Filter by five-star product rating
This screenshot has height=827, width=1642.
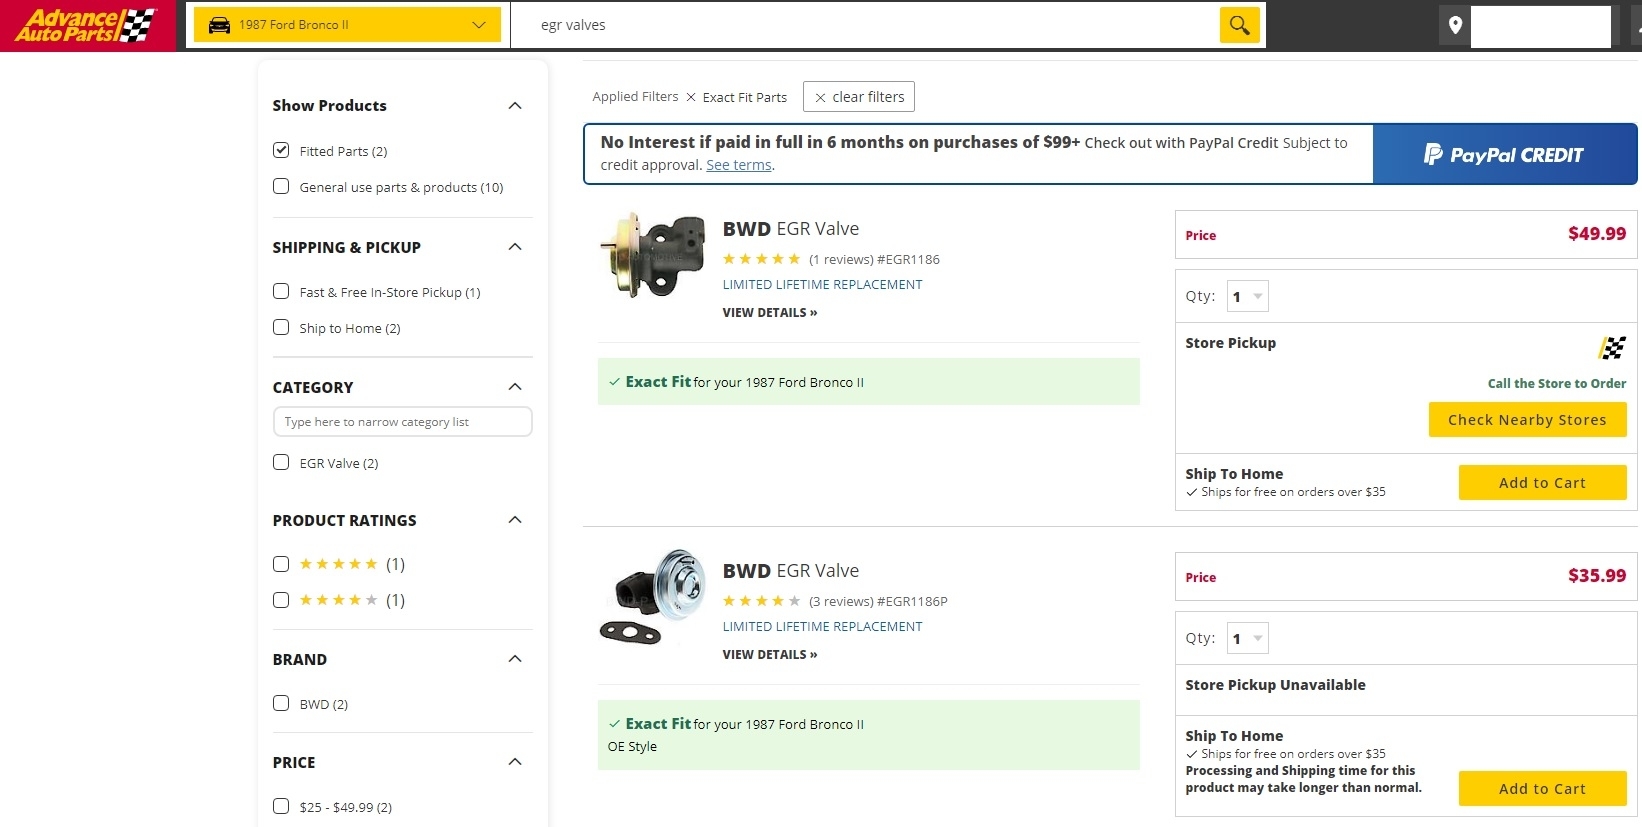pyautogui.click(x=281, y=564)
